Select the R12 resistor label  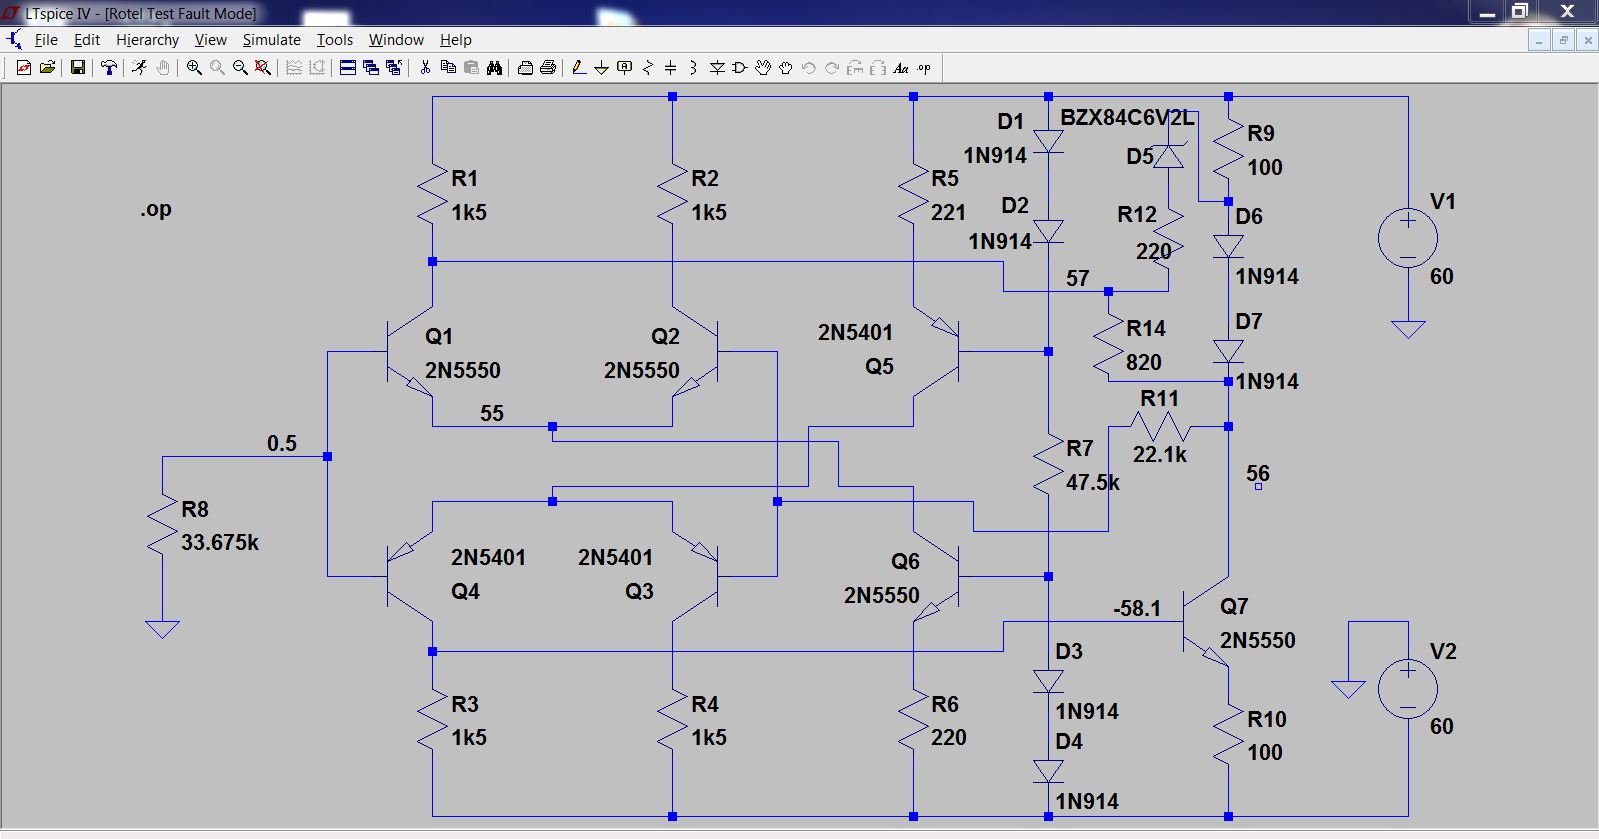[x=1137, y=214]
